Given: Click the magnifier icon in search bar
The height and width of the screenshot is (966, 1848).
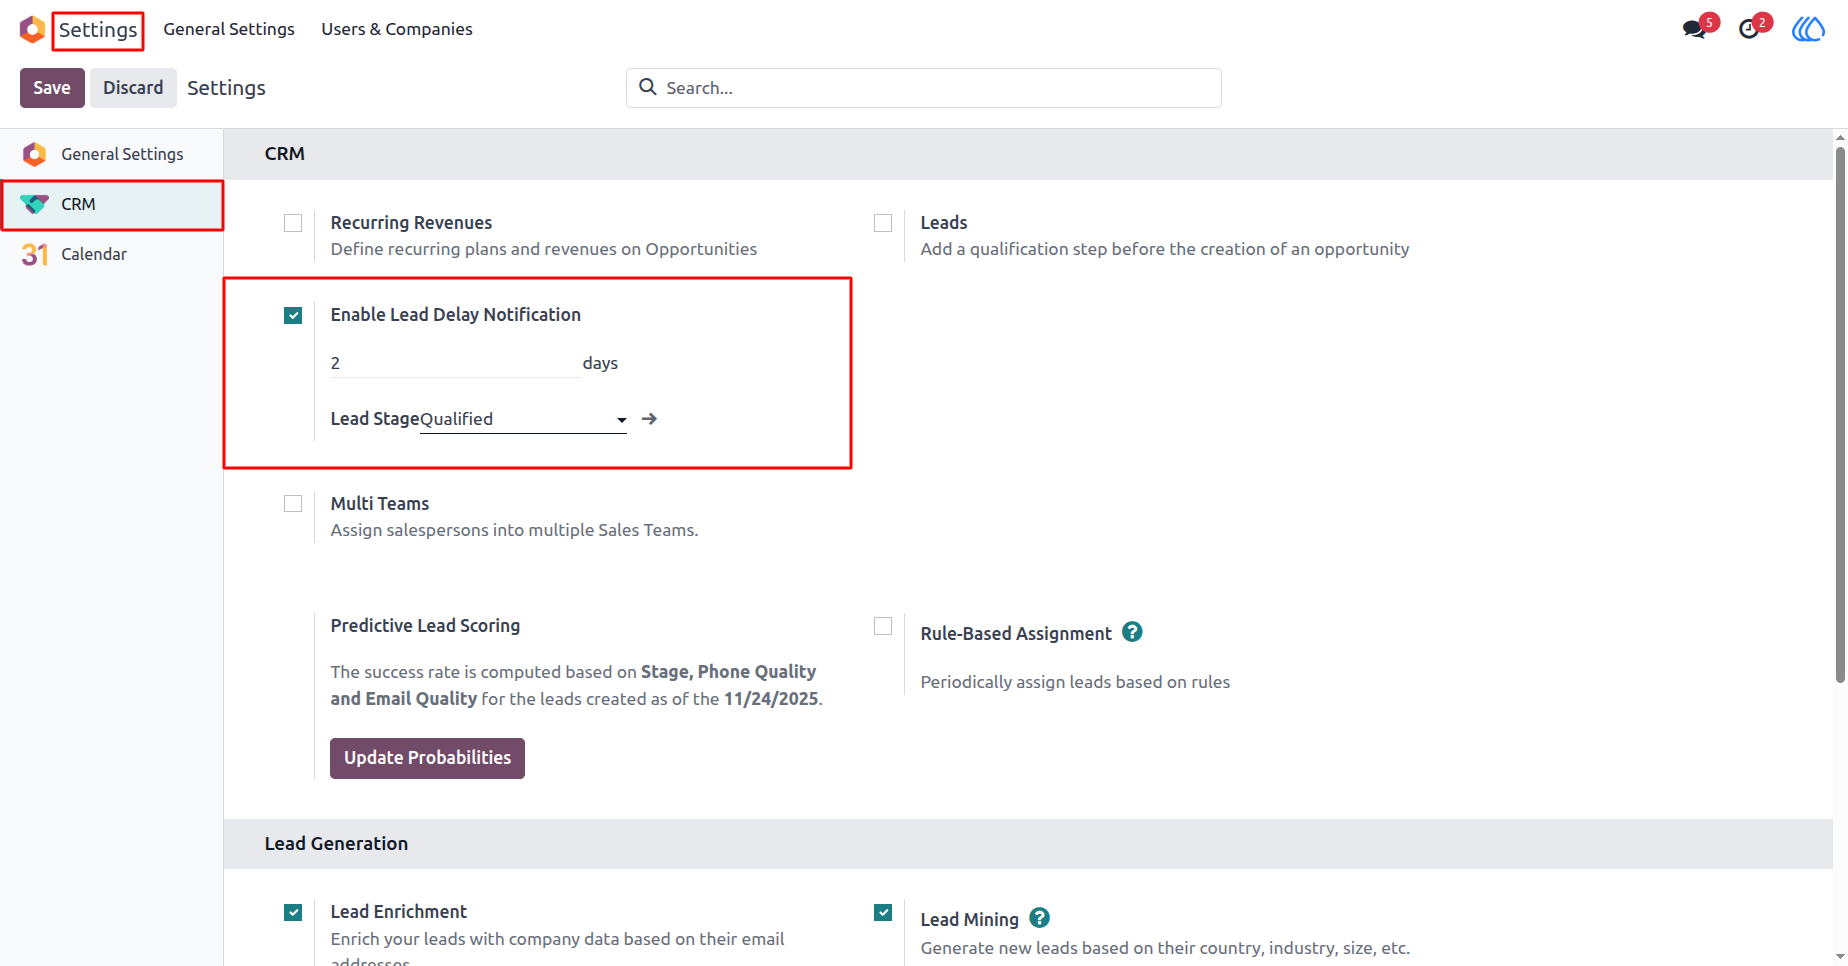Looking at the screenshot, I should (x=648, y=87).
